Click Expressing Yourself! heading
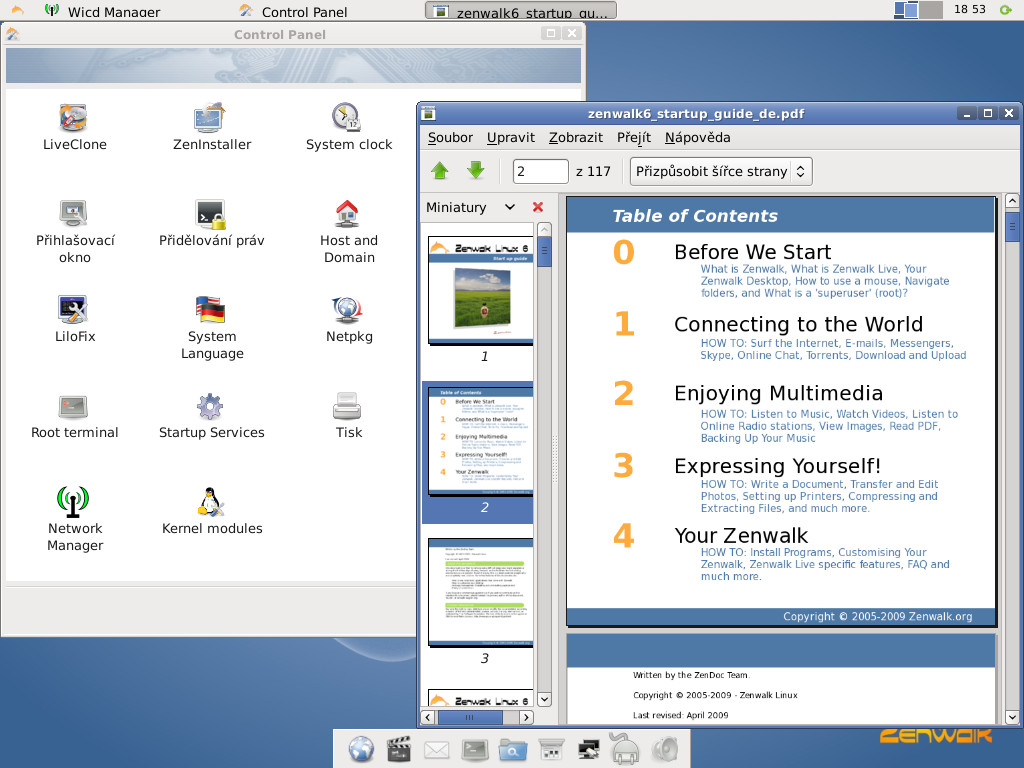The width and height of the screenshot is (1024, 768). coord(777,466)
